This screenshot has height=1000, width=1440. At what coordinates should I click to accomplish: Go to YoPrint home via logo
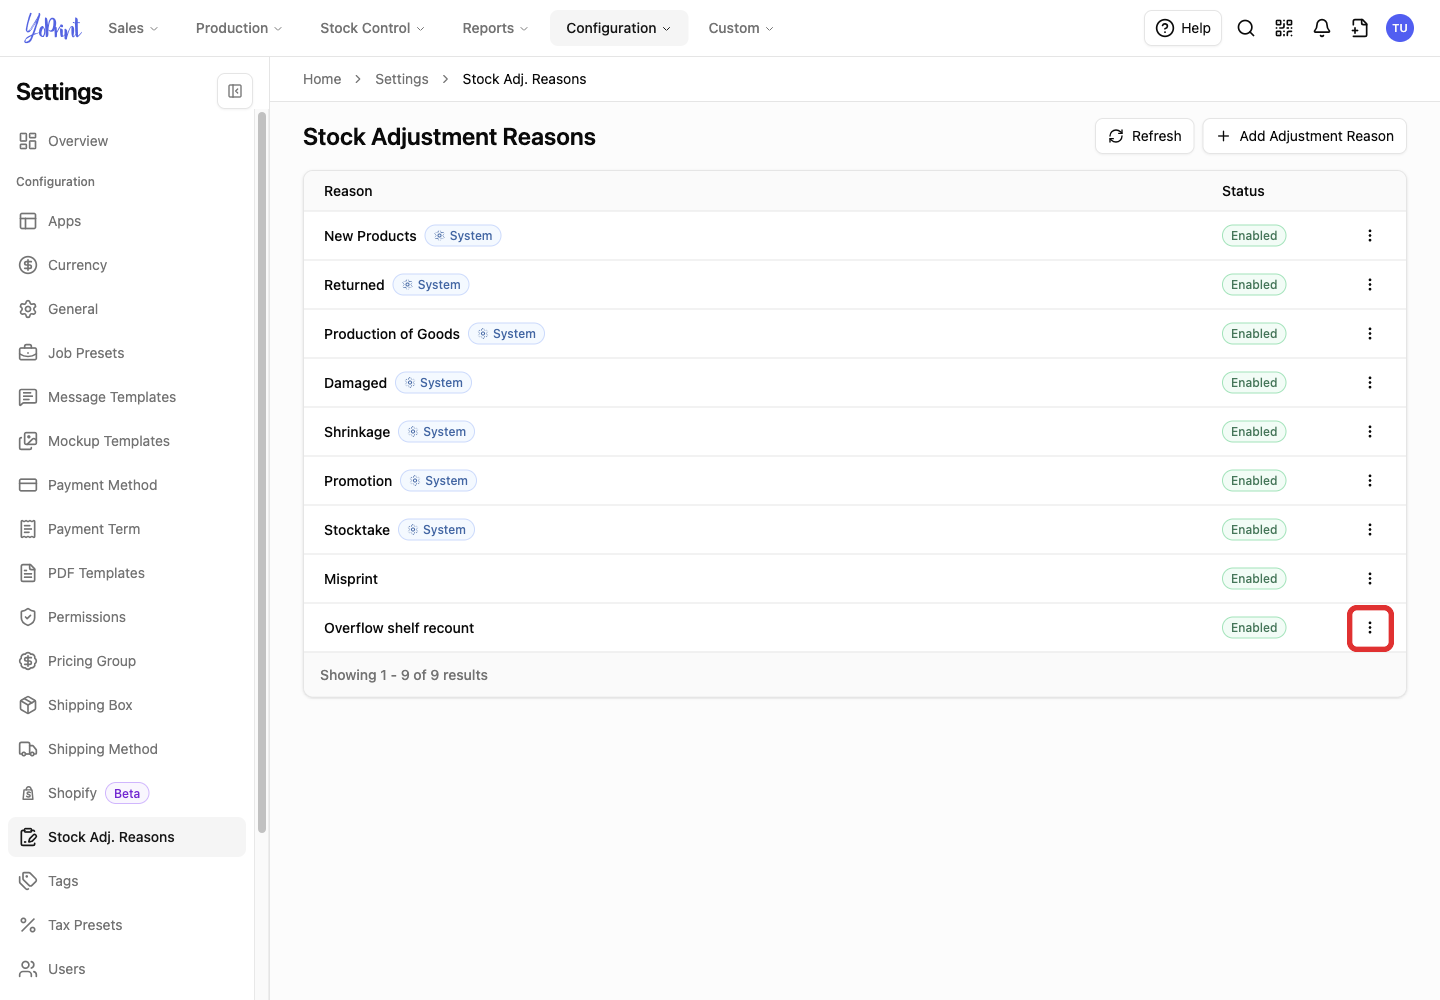pos(53,28)
